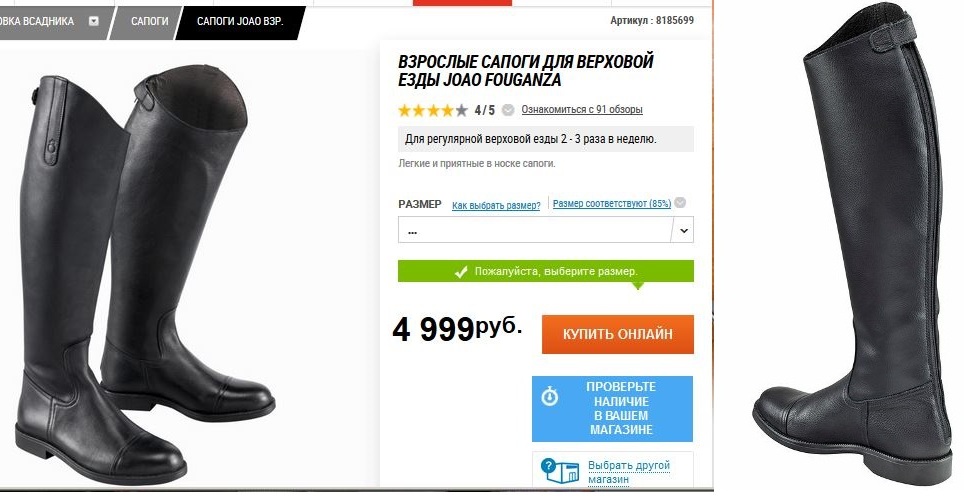Open the size dropdown arrow
This screenshot has width=964, height=499.
pos(684,231)
